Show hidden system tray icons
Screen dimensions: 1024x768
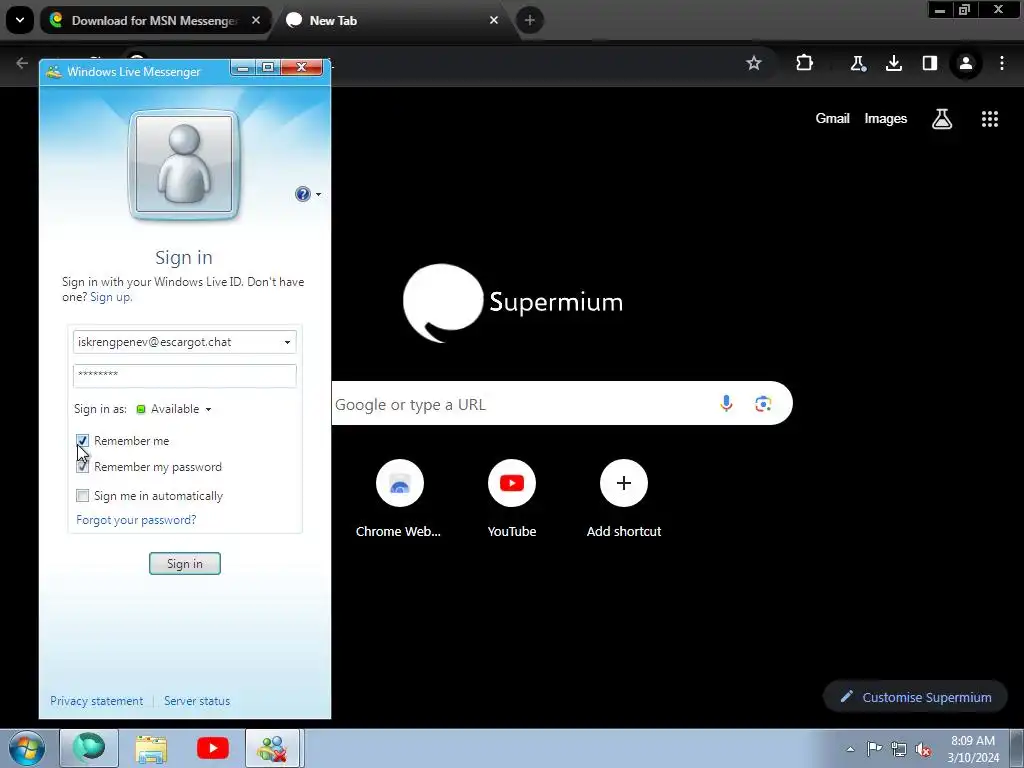(850, 749)
